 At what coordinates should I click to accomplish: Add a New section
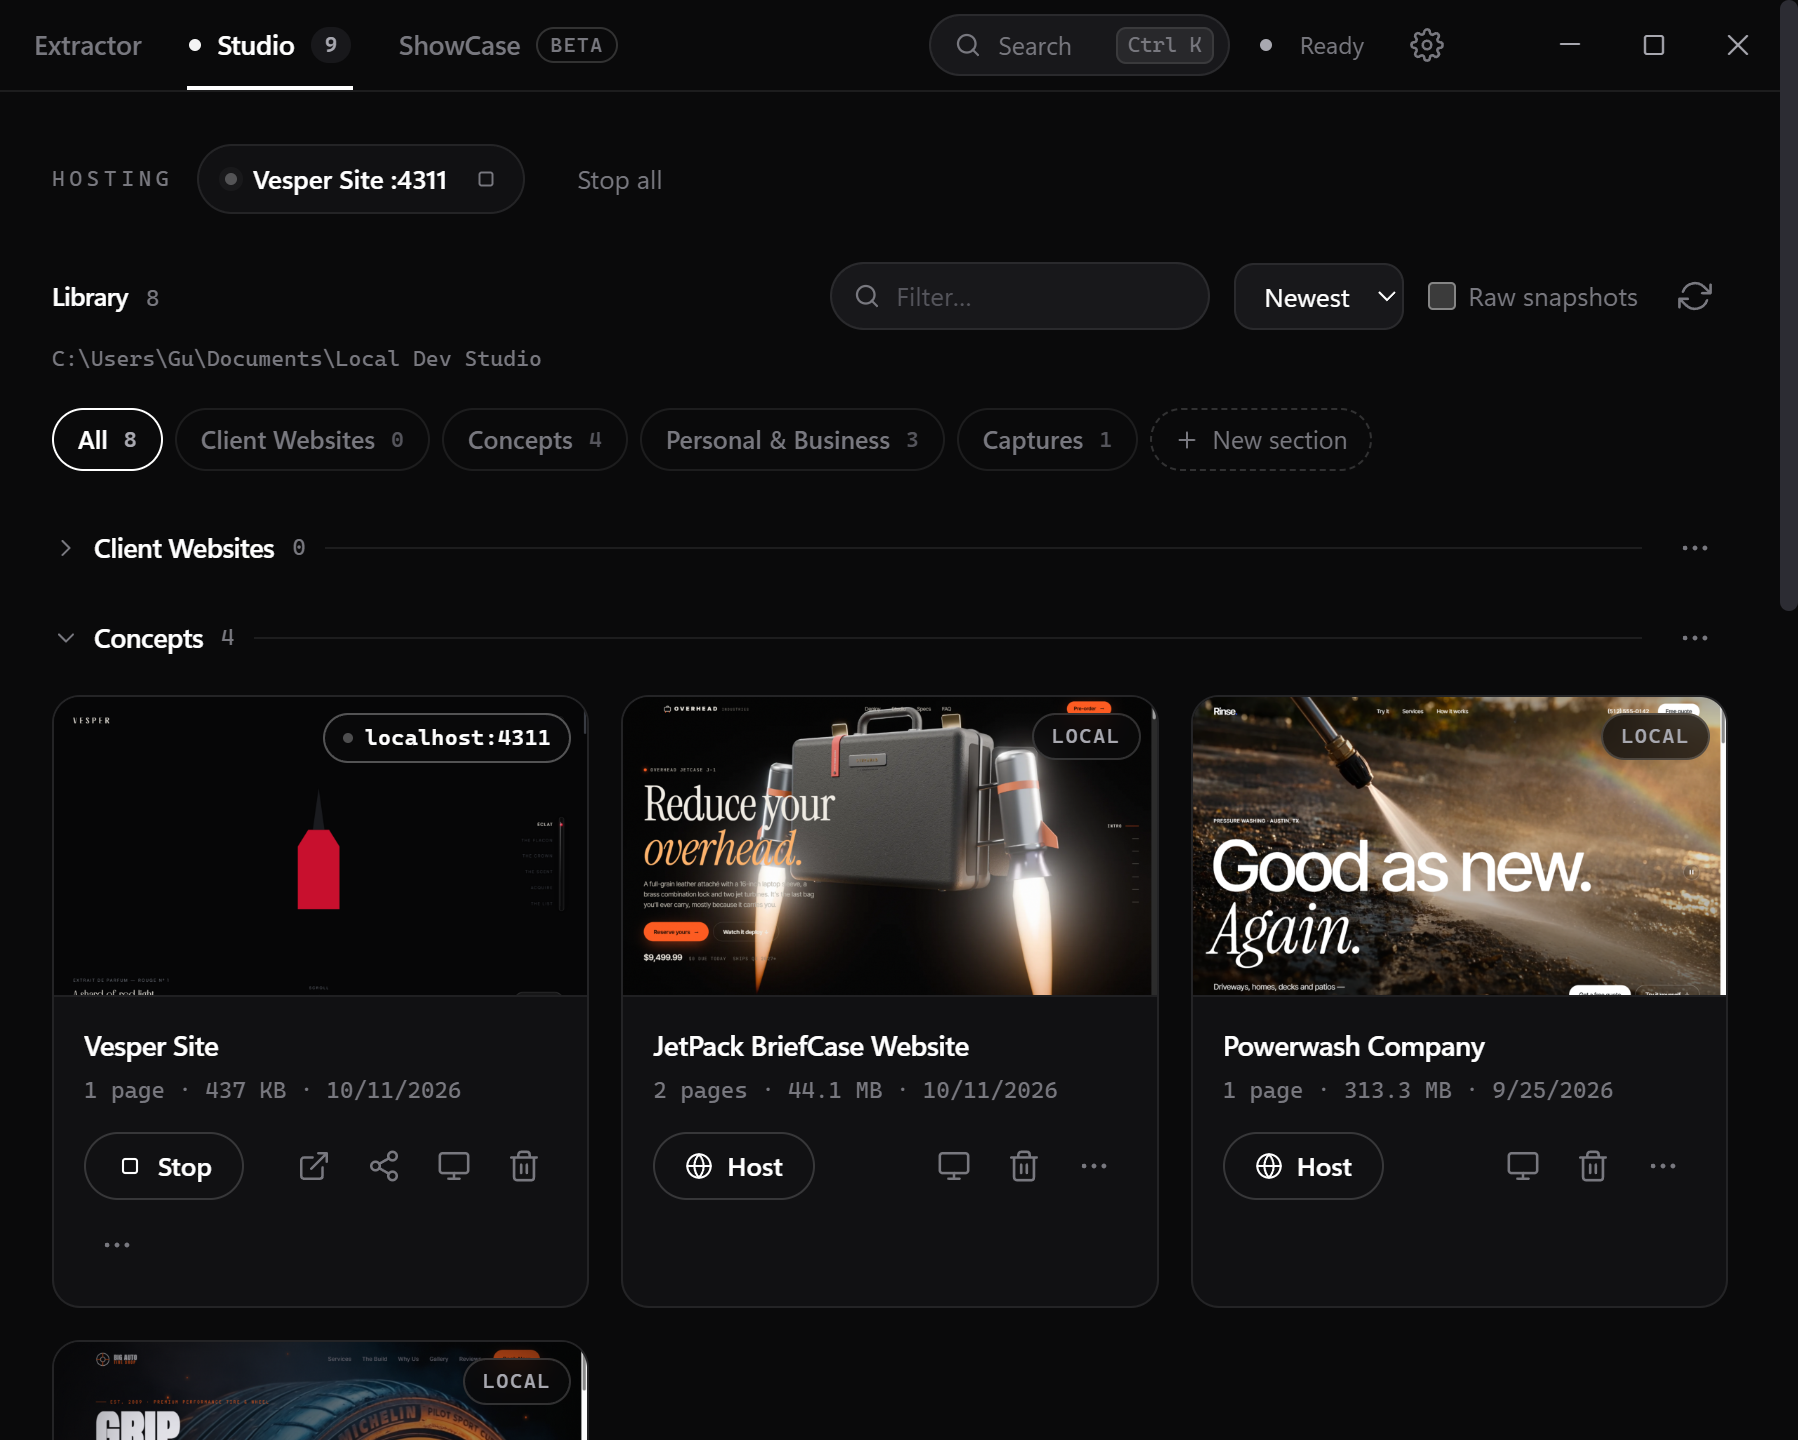pyautogui.click(x=1261, y=440)
